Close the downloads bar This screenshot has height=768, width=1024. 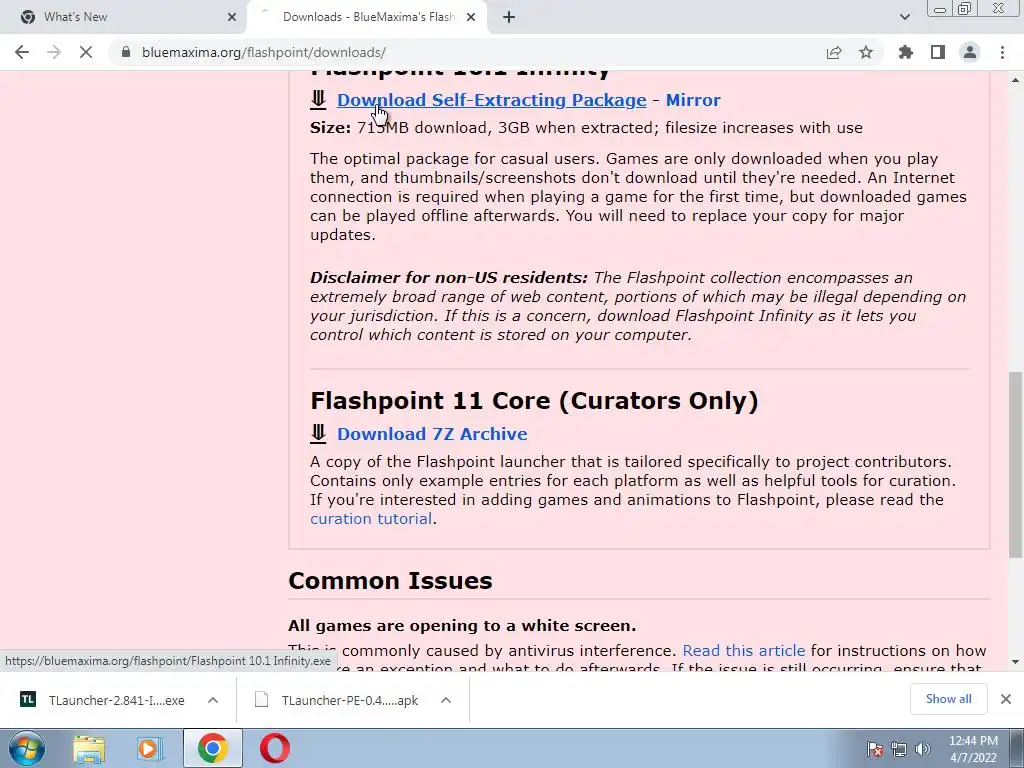tap(1006, 699)
